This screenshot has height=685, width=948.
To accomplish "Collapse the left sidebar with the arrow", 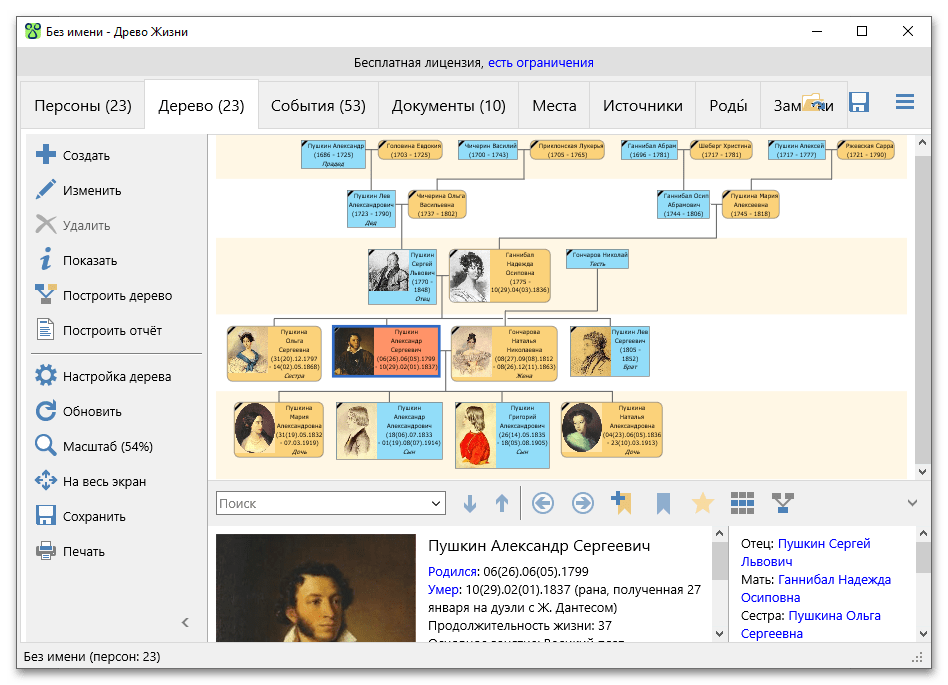I will 185,622.
